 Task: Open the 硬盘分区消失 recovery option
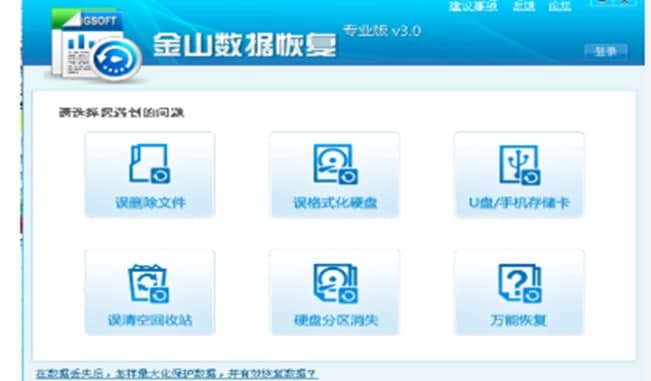tap(335, 292)
